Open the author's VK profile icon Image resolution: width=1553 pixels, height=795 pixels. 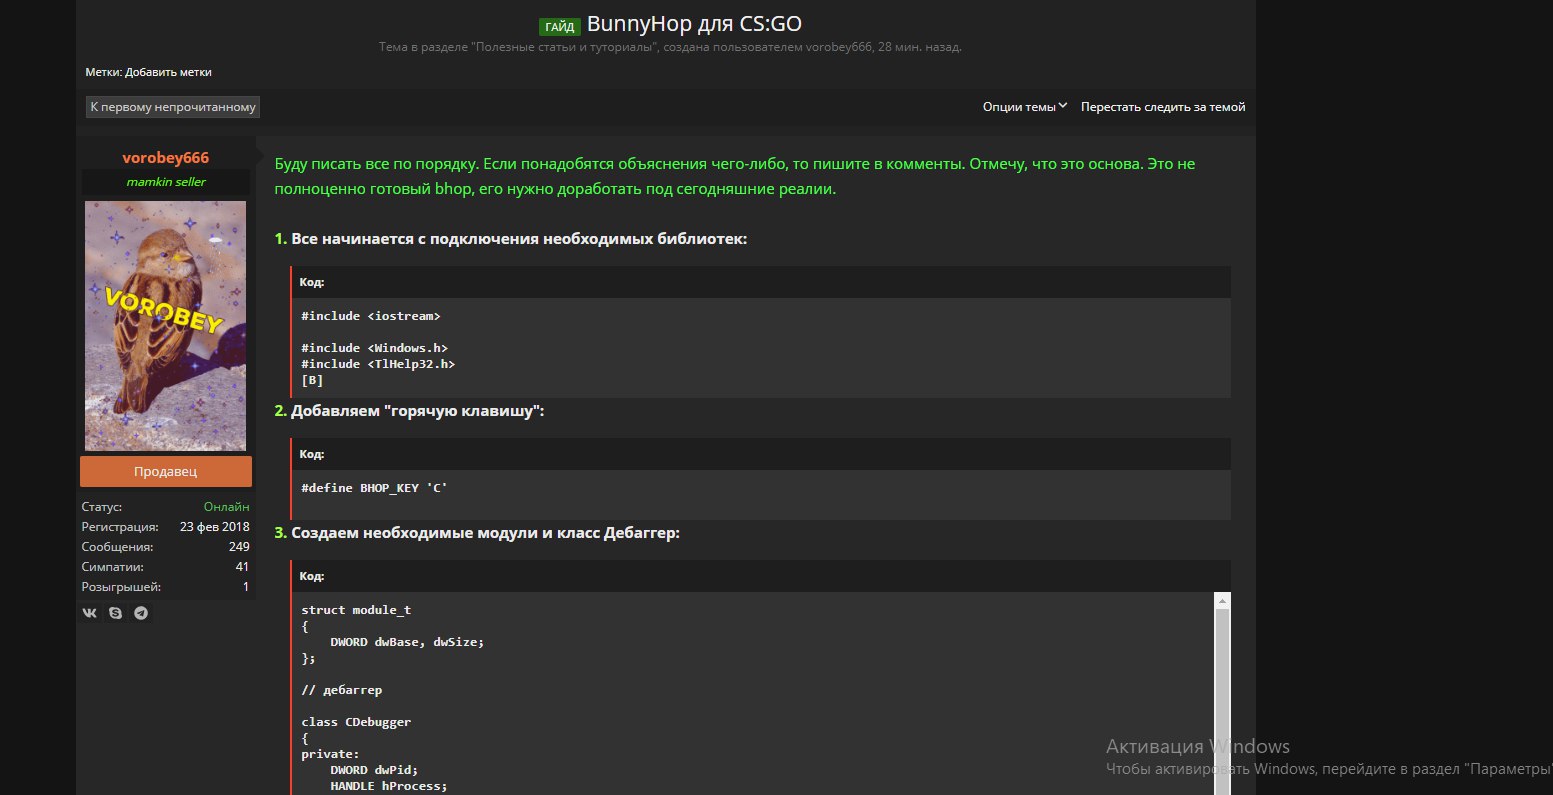[x=90, y=613]
